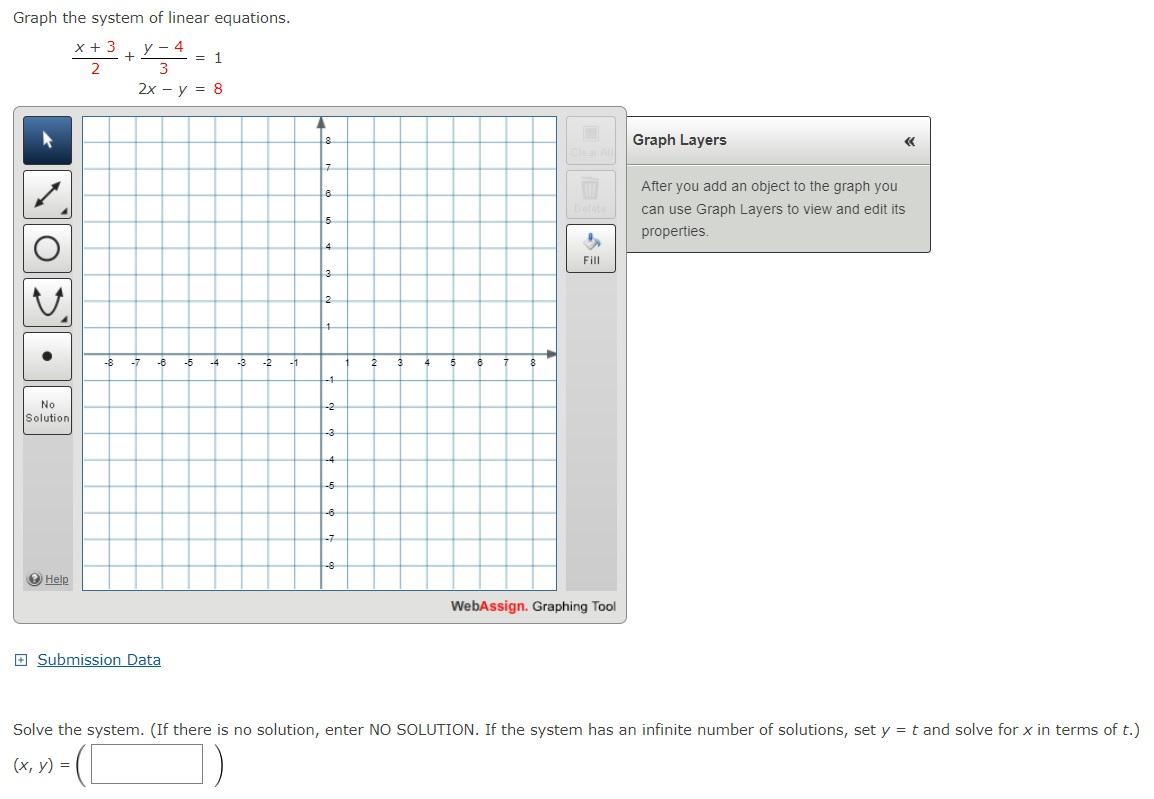Open line tool variants via corner arrow
Image resolution: width=1154 pixels, height=799 pixels.
[64, 212]
